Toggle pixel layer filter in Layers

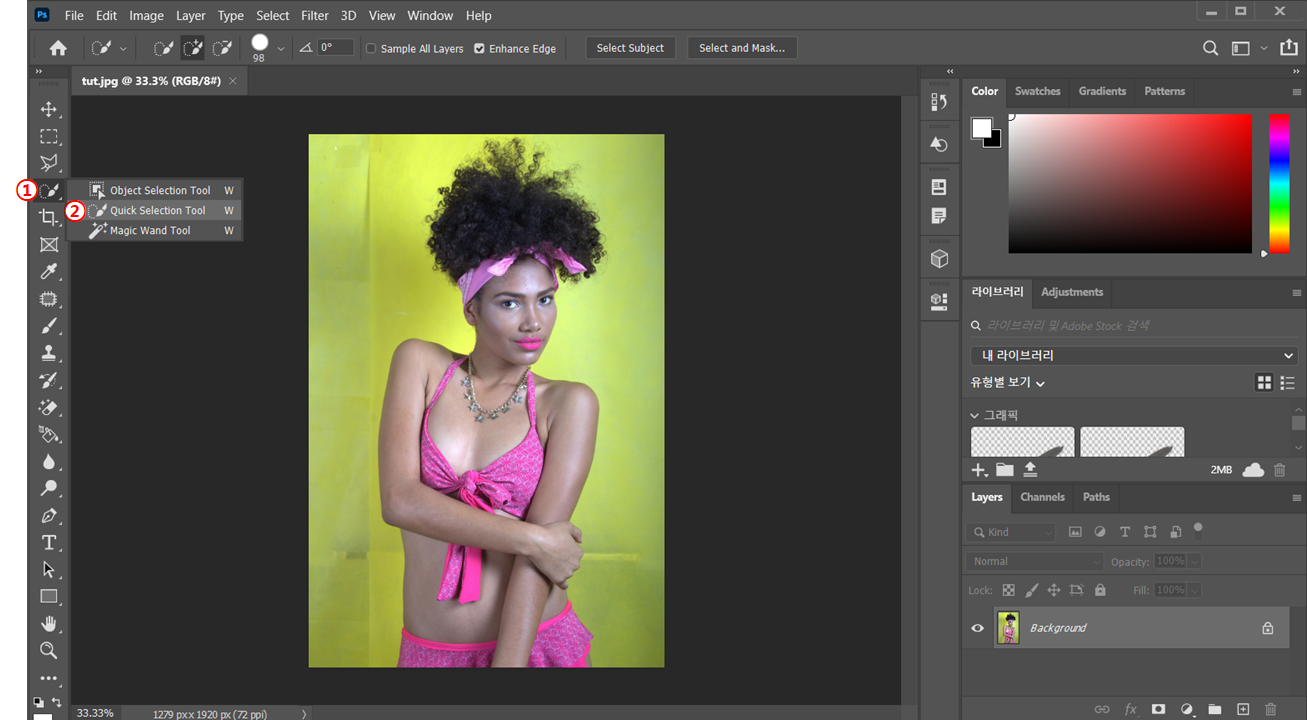click(1075, 532)
